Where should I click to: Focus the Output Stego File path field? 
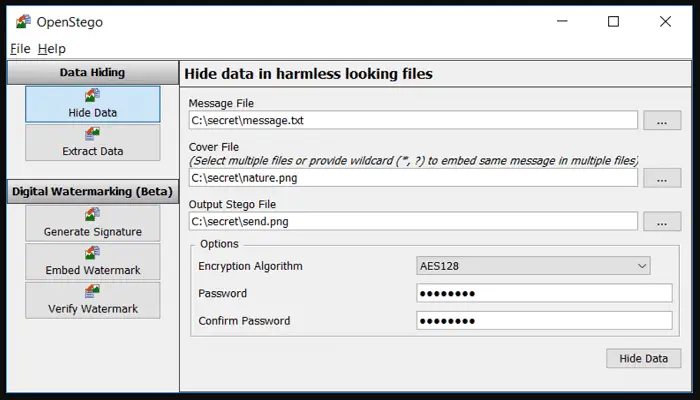click(x=413, y=221)
